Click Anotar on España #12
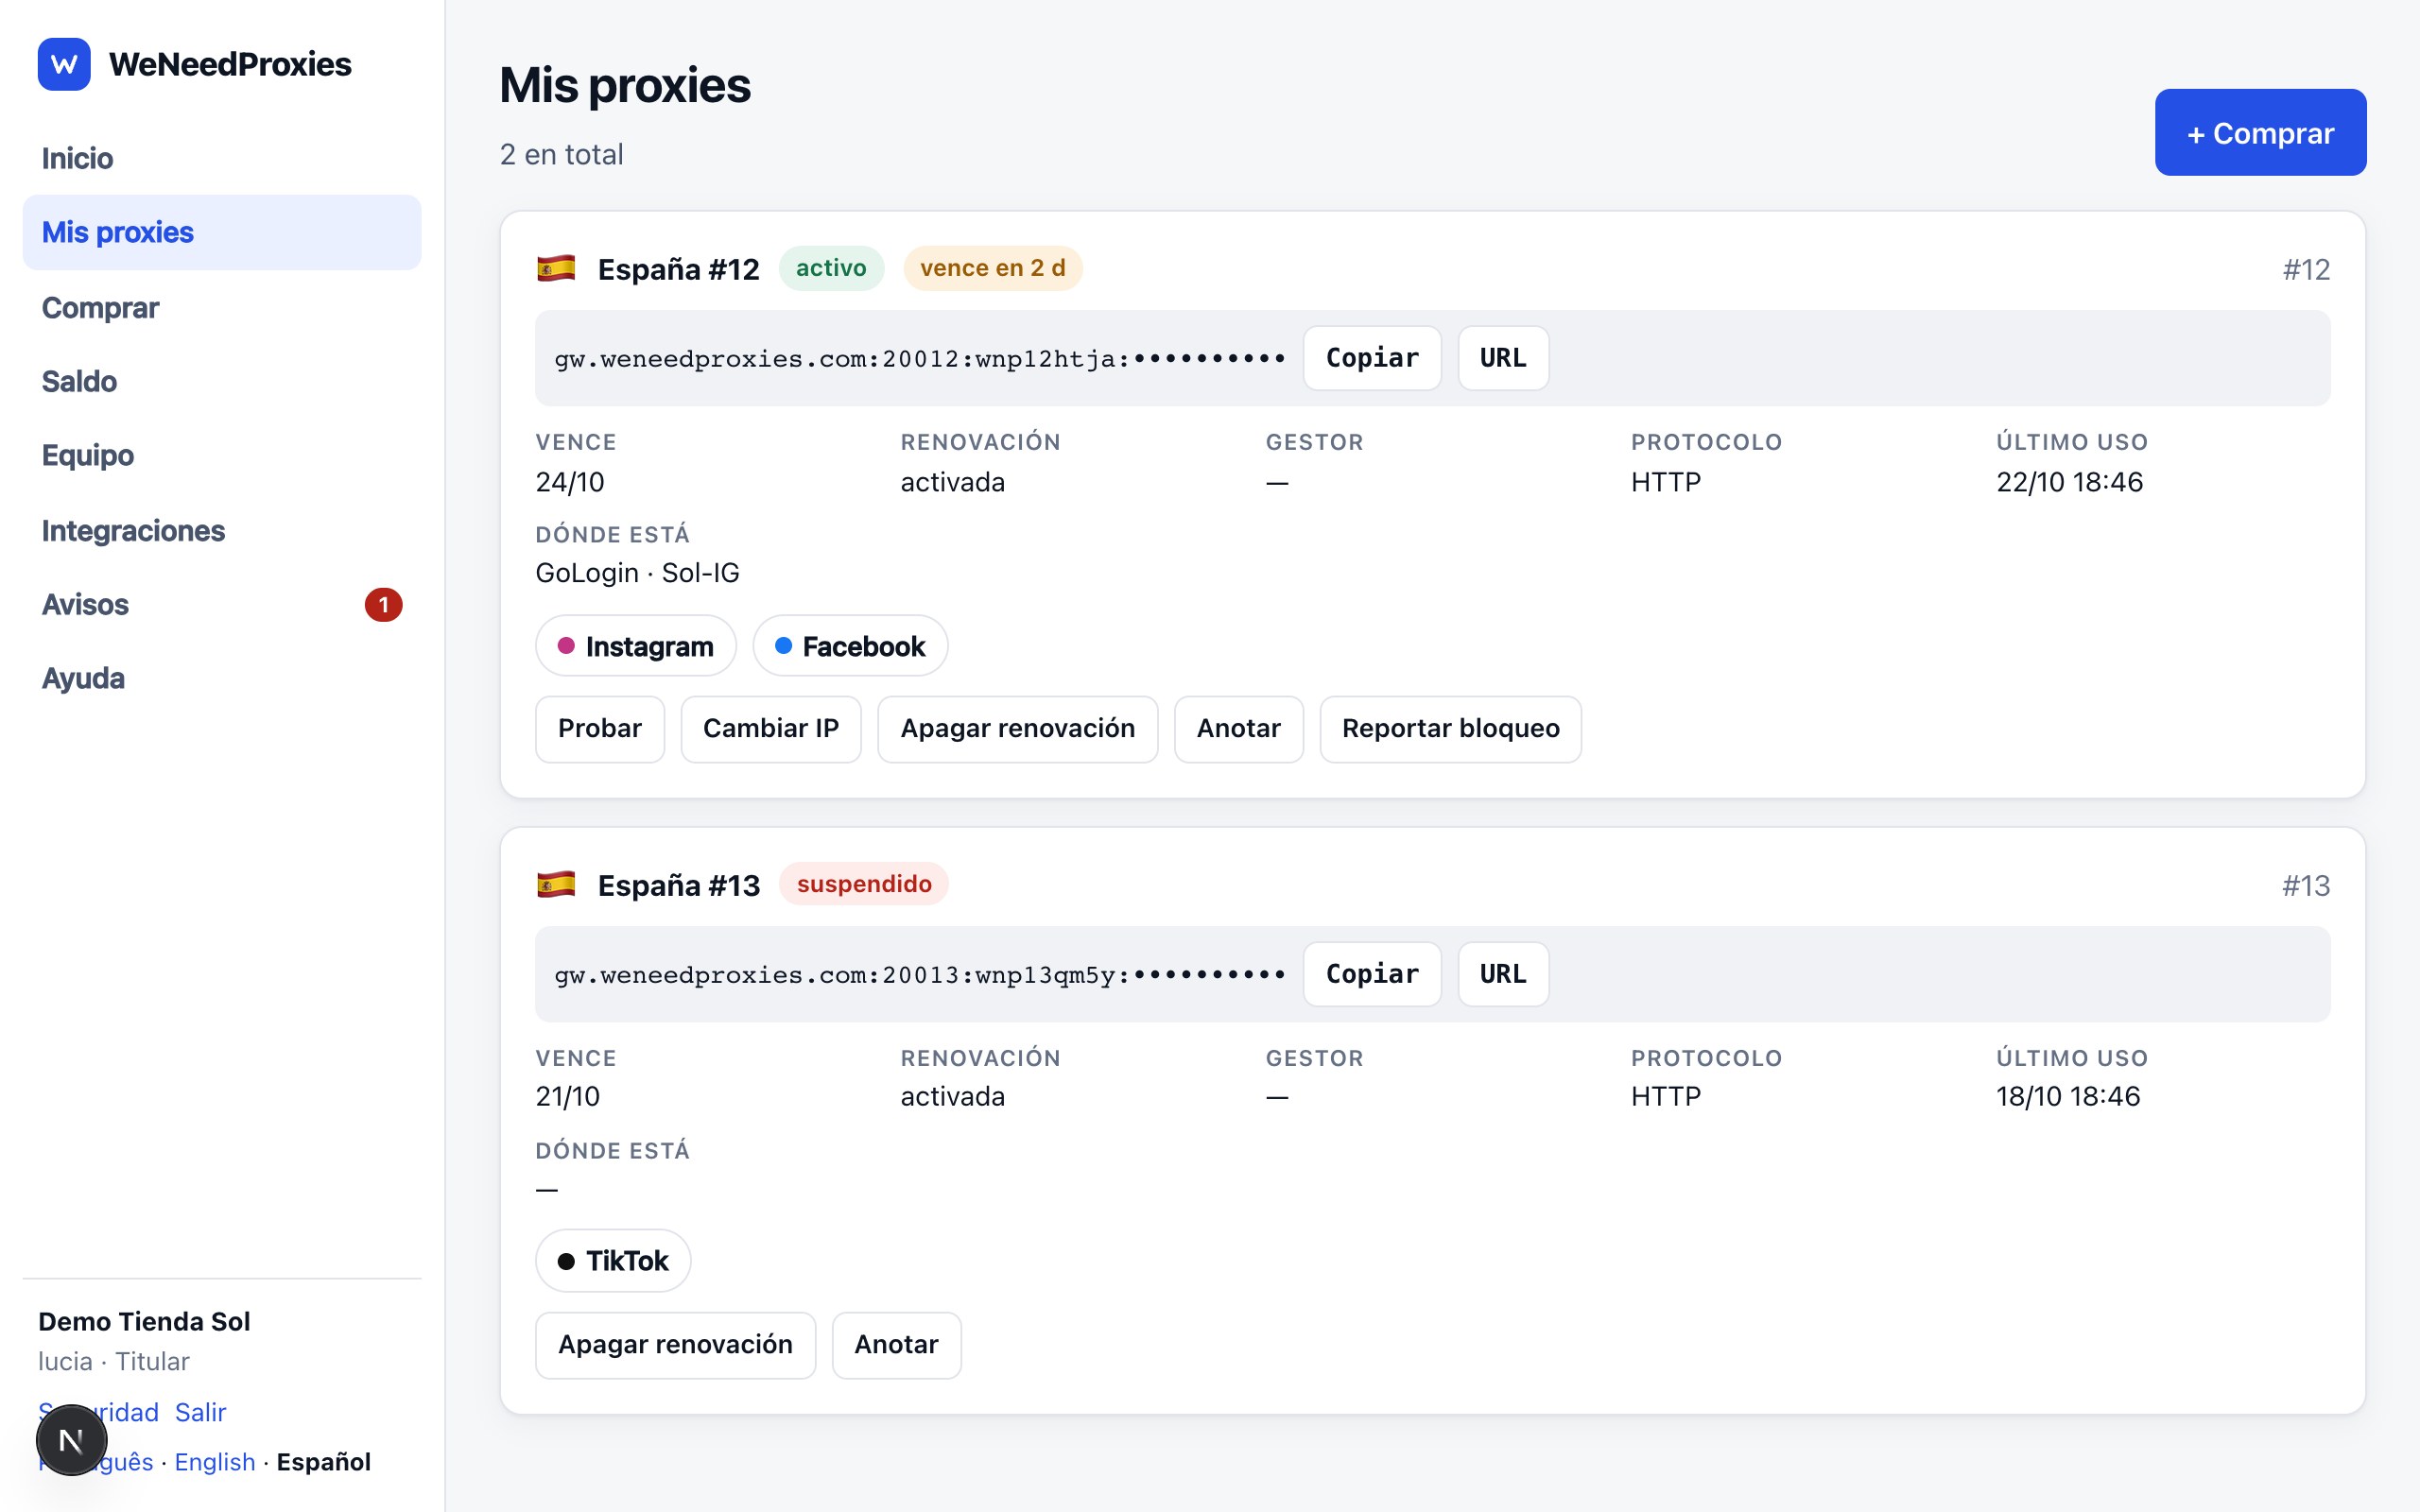 1239,729
